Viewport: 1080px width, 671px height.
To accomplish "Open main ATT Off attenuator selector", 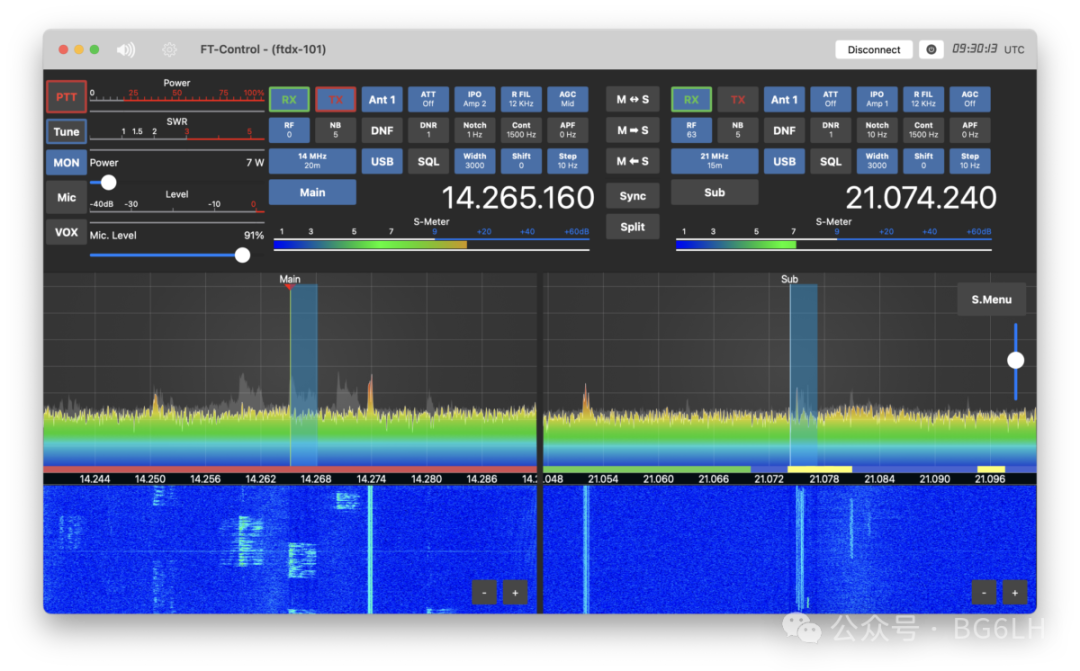I will click(x=428, y=99).
